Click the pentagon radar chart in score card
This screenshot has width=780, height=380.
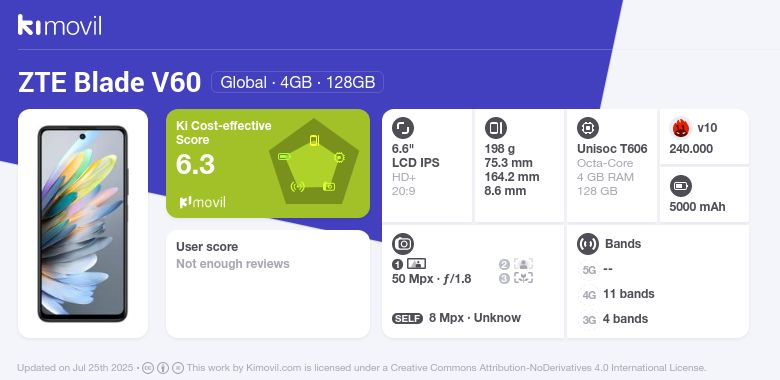click(314, 162)
